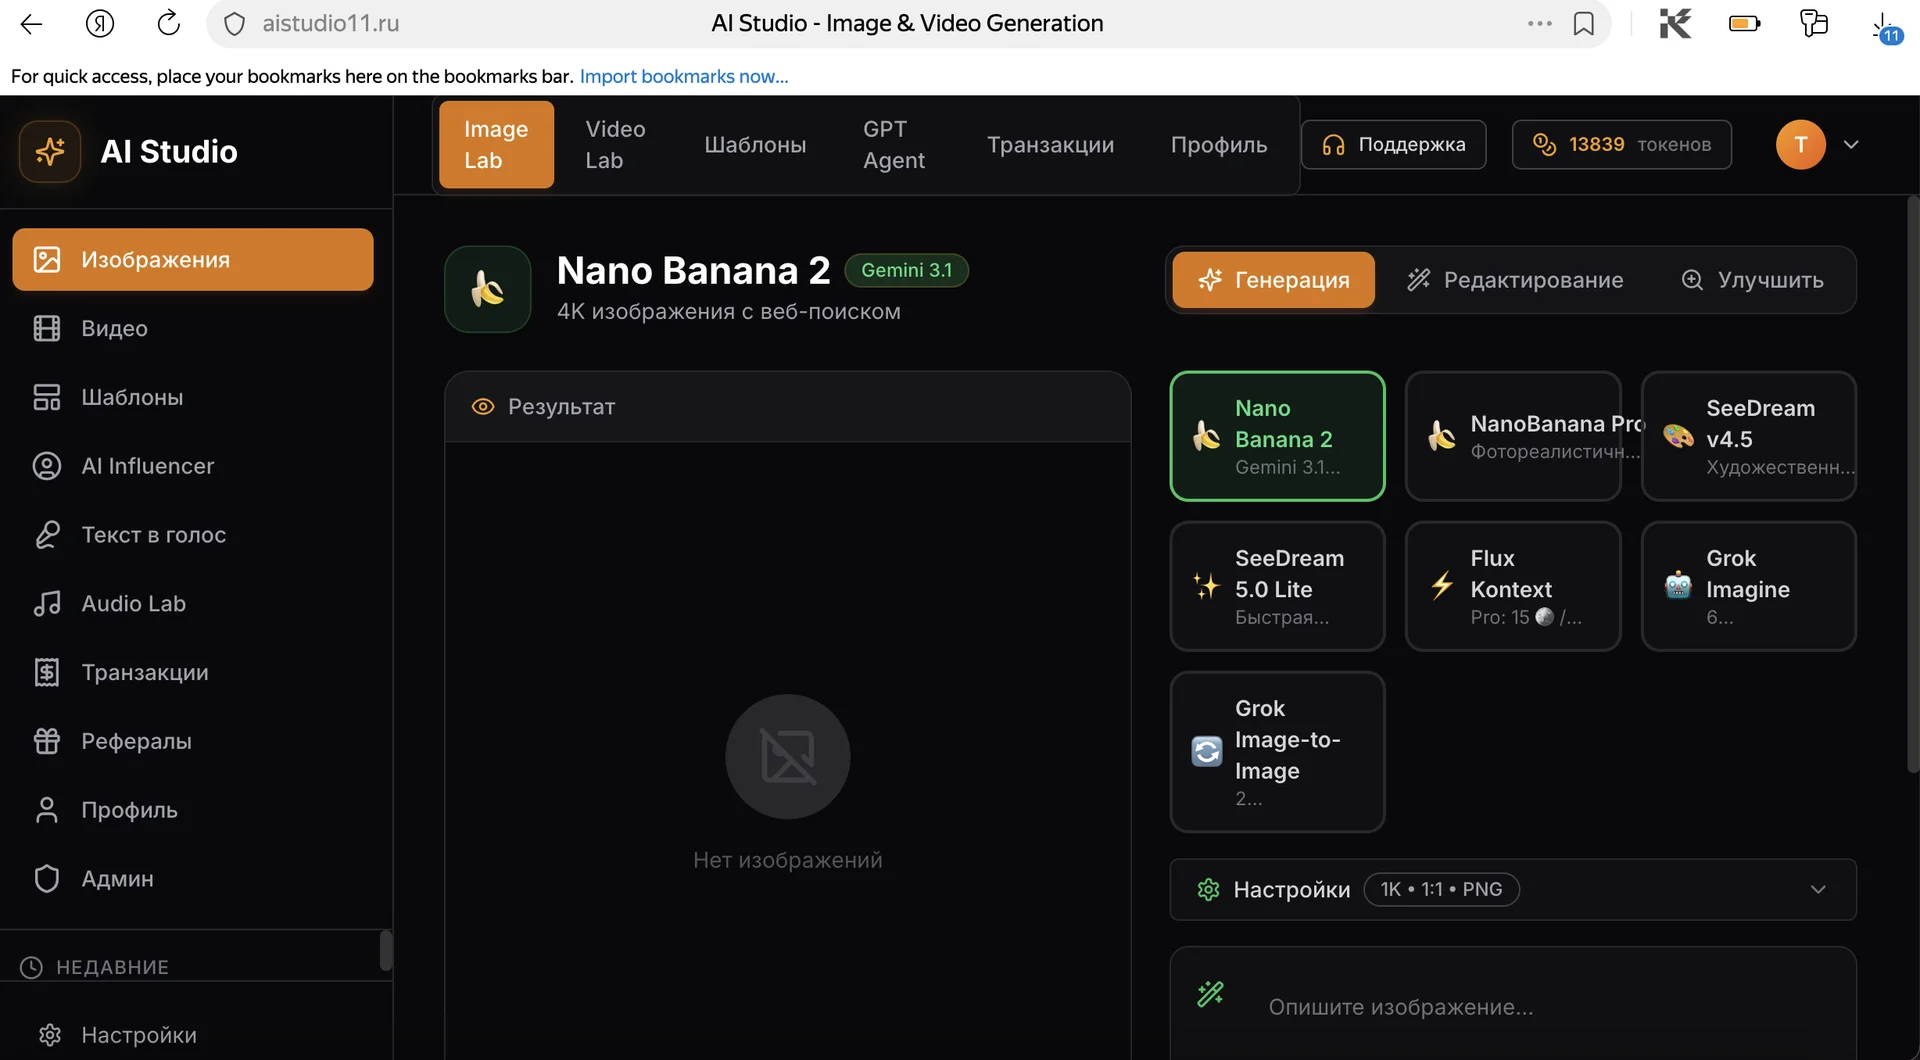1920x1060 pixels.
Task: Open the Yandex home icon
Action: click(100, 24)
